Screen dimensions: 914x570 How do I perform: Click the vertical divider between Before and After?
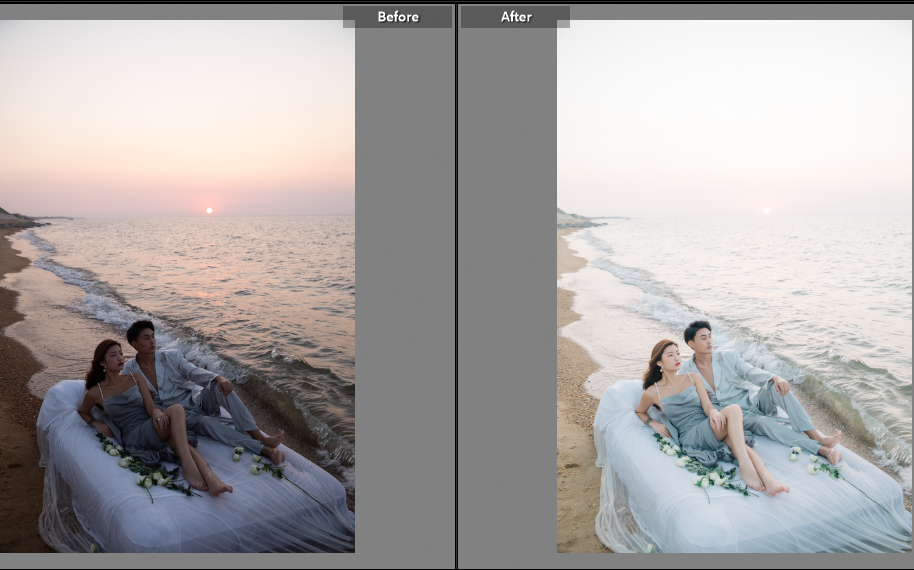(x=456, y=285)
